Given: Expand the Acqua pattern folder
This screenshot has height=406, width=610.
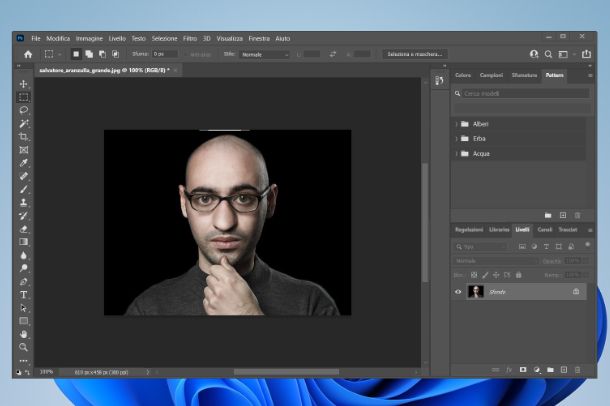Looking at the screenshot, I should click(x=456, y=153).
